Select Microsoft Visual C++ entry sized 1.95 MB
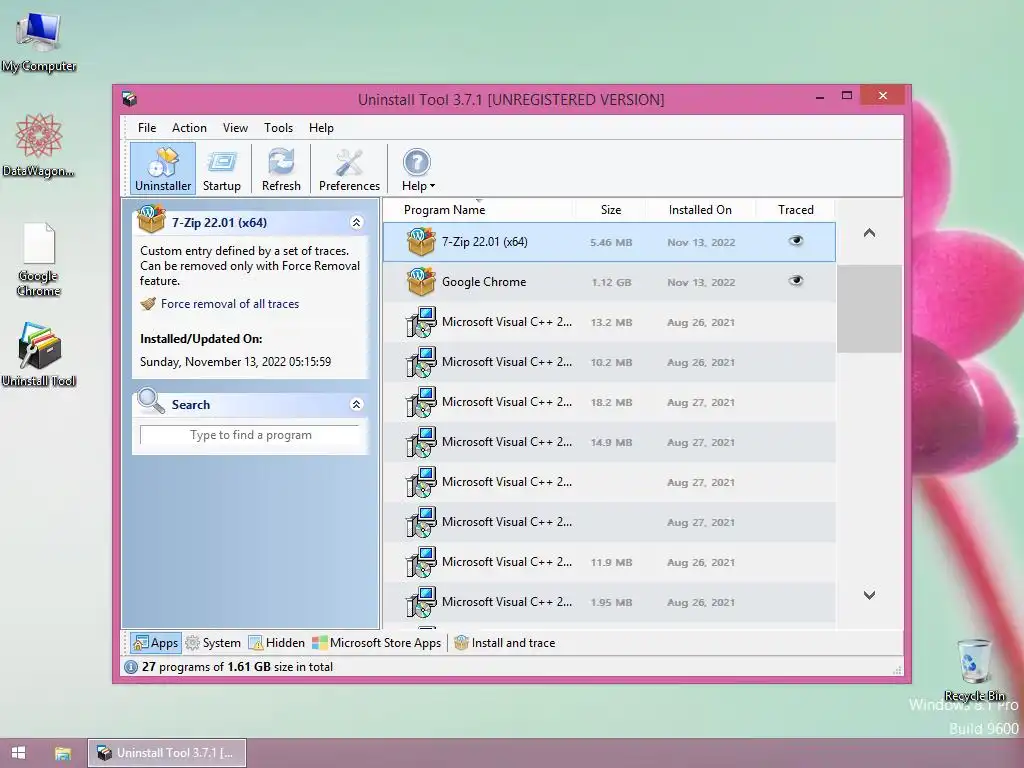Viewport: 1024px width, 768px height. (x=609, y=601)
